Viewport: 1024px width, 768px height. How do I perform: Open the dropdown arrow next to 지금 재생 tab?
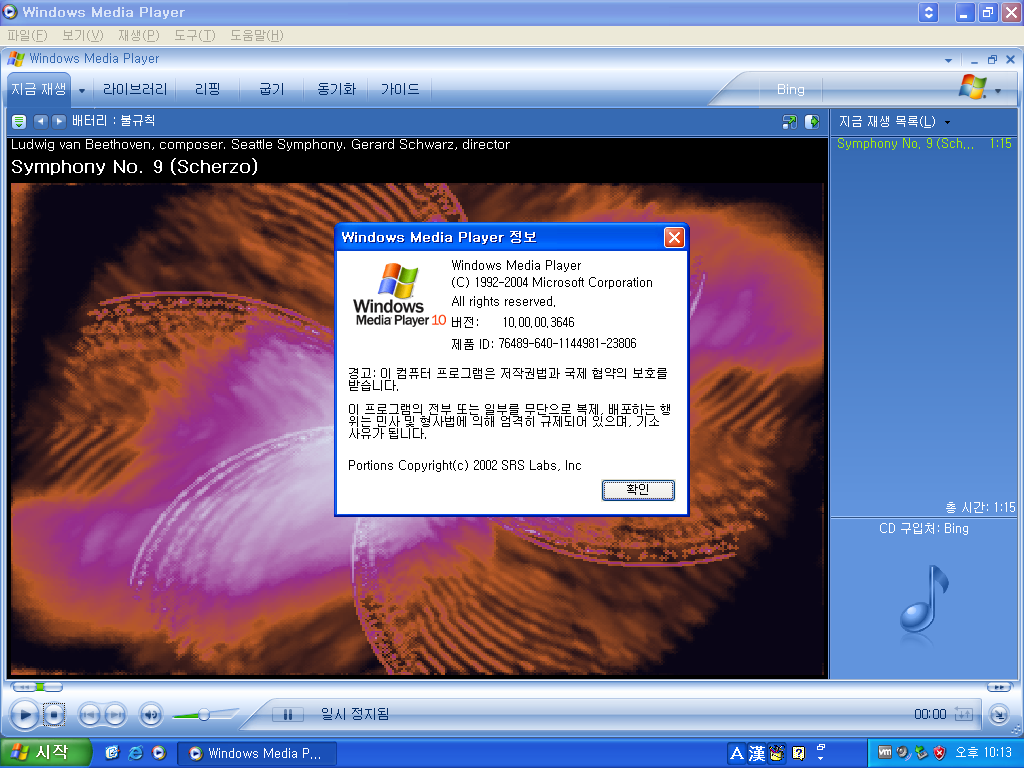point(82,91)
